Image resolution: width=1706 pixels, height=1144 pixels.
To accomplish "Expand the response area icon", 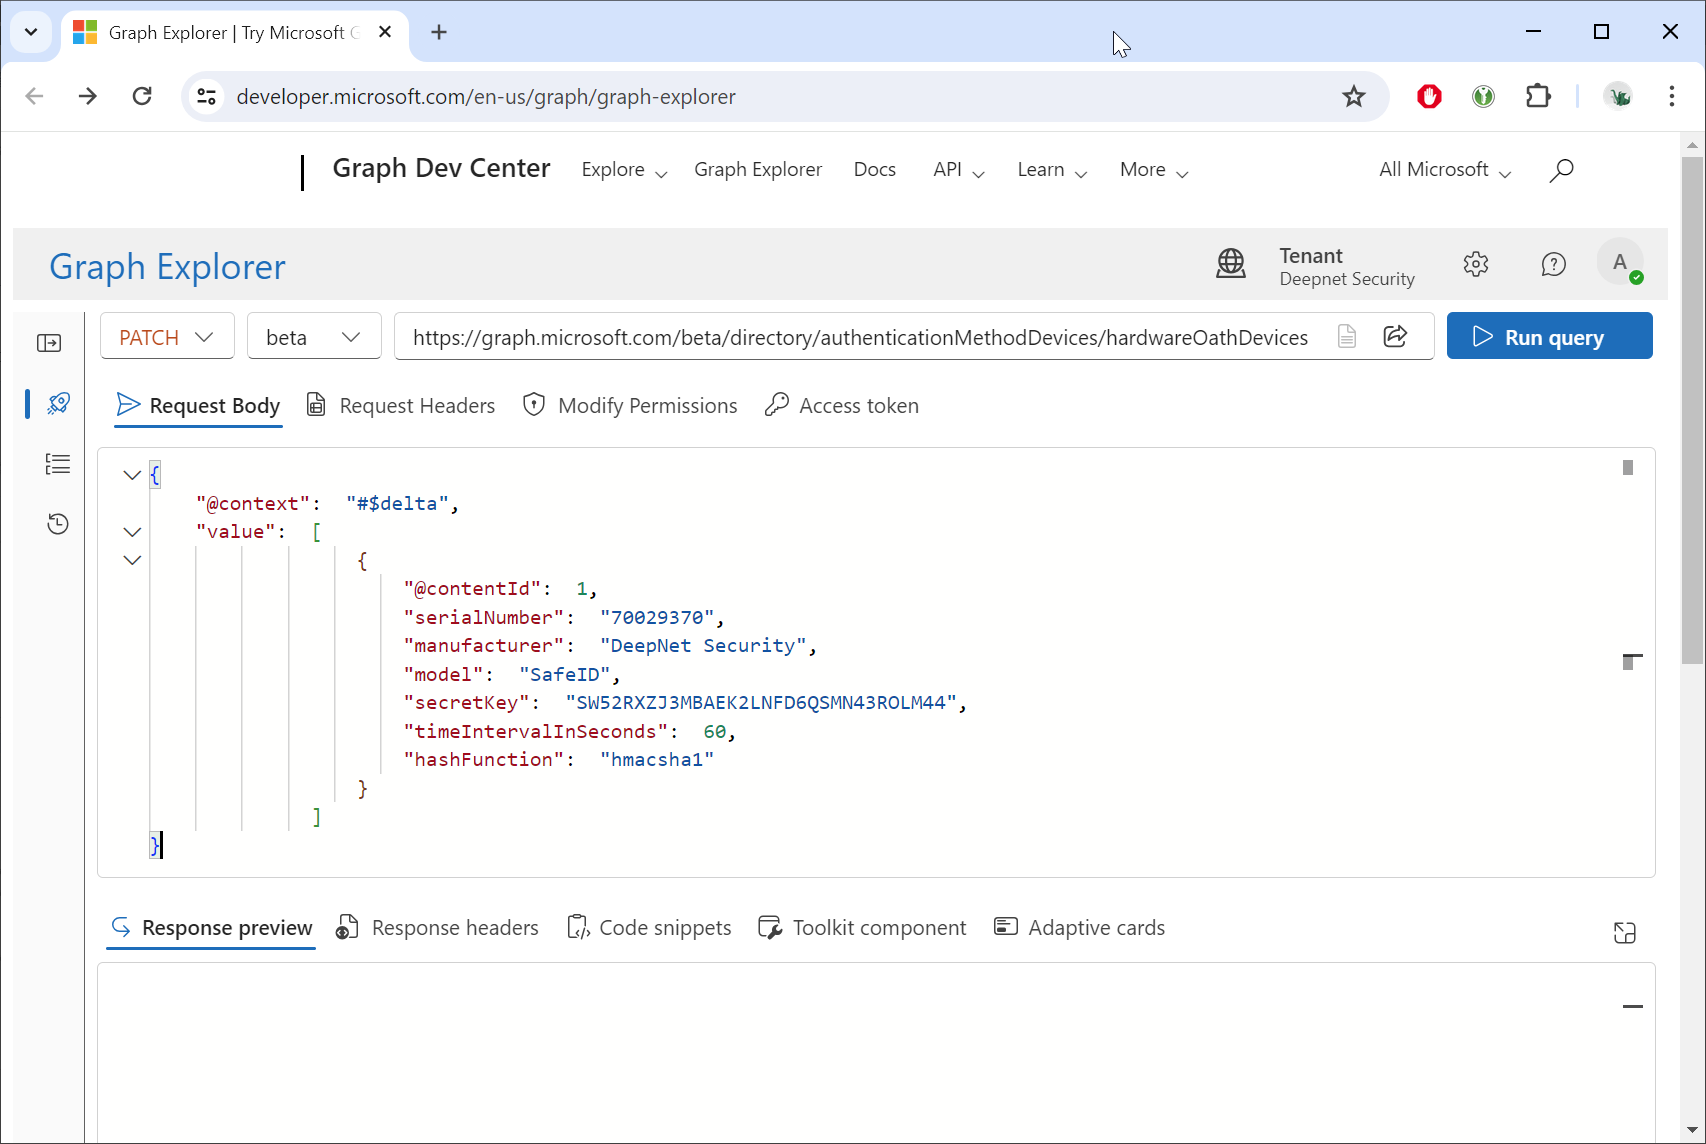I will click(x=1625, y=933).
